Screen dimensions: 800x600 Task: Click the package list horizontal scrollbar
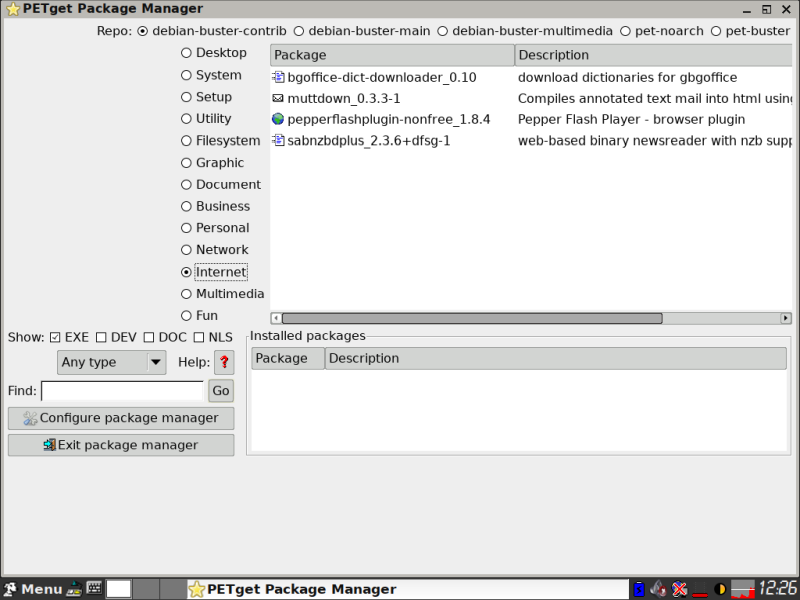471,318
